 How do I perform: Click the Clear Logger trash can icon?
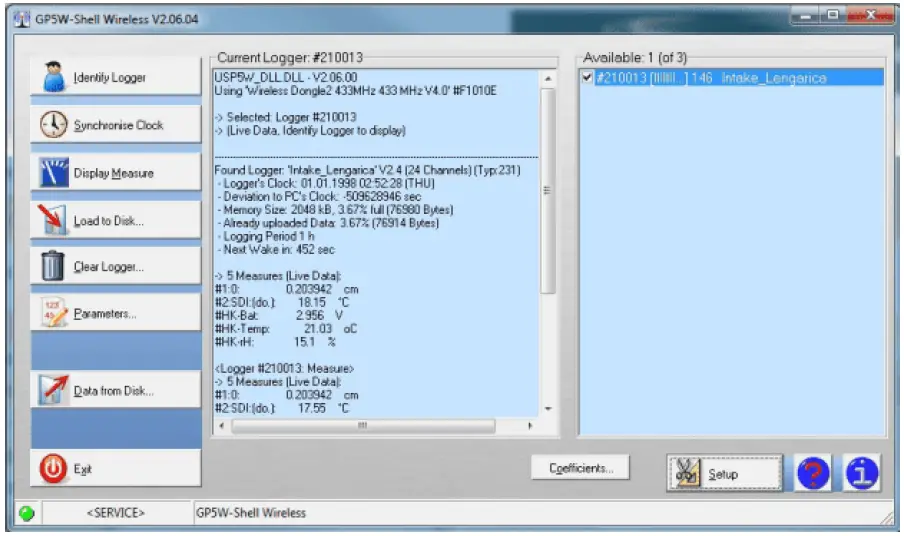click(x=53, y=266)
